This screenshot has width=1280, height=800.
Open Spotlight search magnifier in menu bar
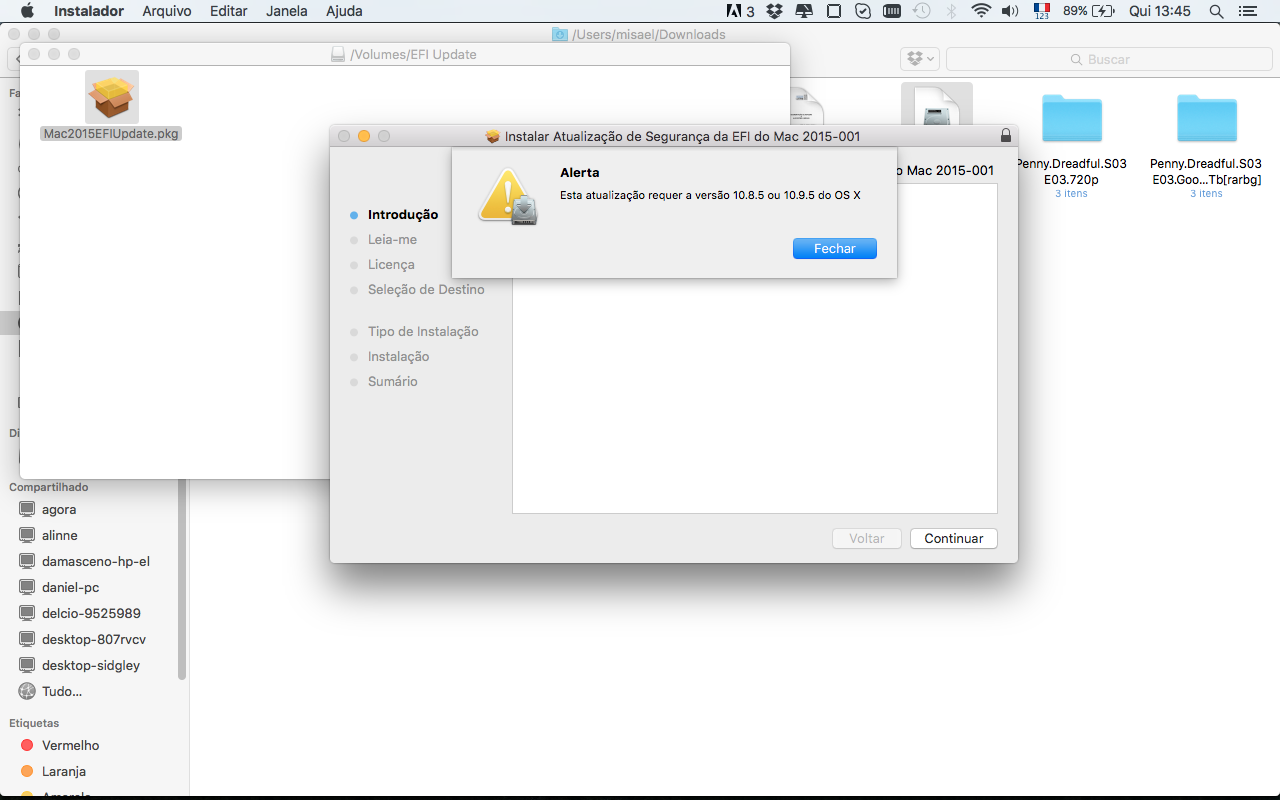pos(1216,11)
